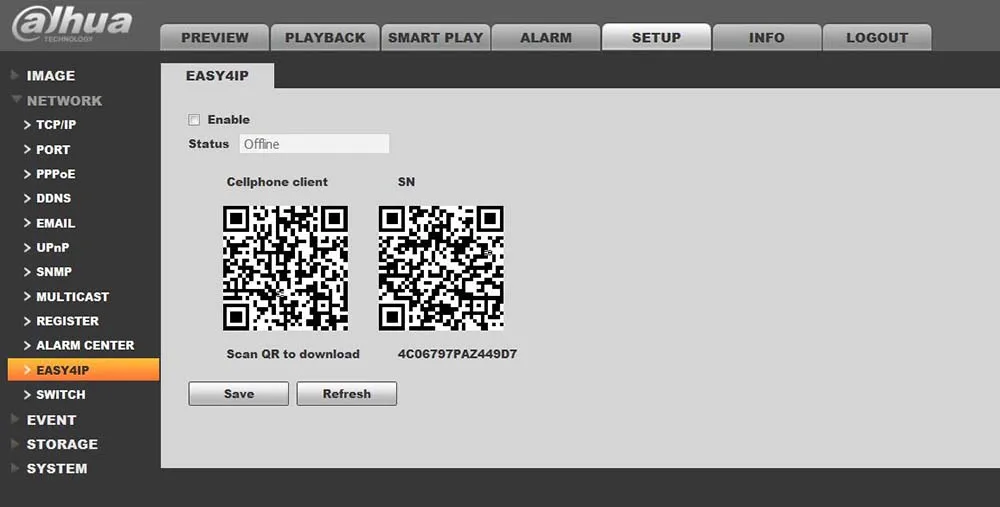Open SWITCH settings

61,395
